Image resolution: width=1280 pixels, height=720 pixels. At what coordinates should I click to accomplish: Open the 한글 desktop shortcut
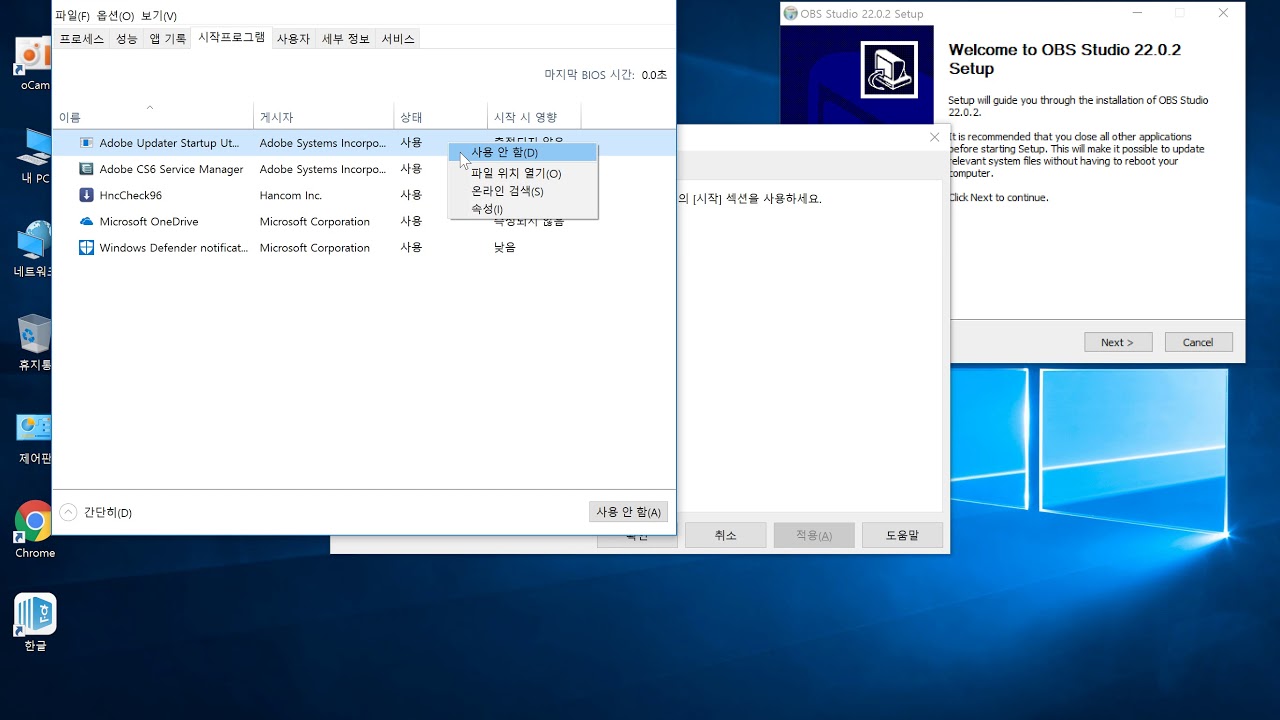click(x=35, y=622)
